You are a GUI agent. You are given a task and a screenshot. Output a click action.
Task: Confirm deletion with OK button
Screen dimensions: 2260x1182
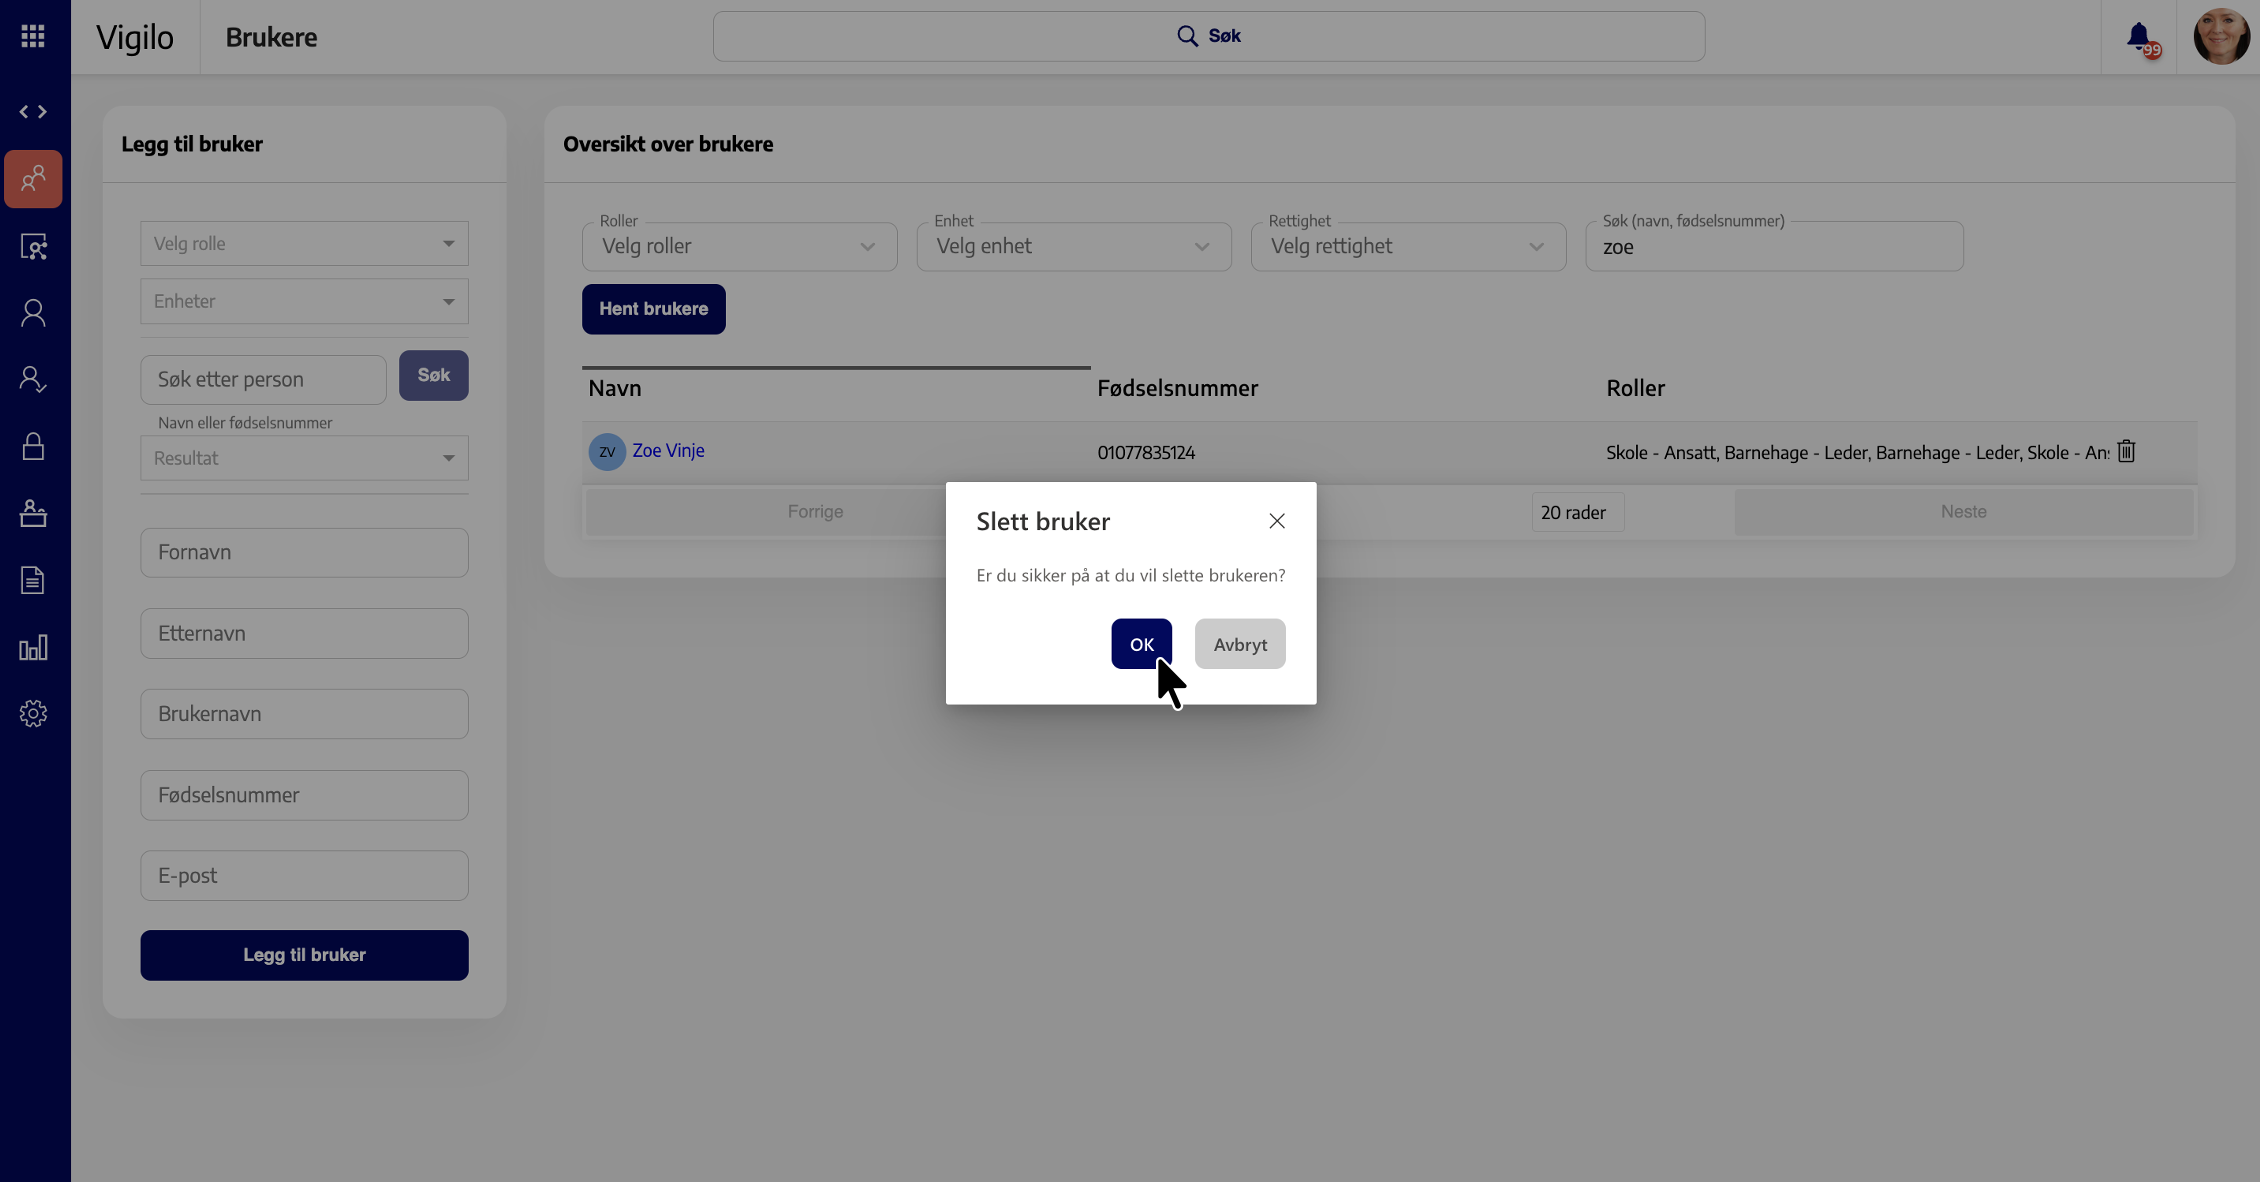pyautogui.click(x=1141, y=644)
